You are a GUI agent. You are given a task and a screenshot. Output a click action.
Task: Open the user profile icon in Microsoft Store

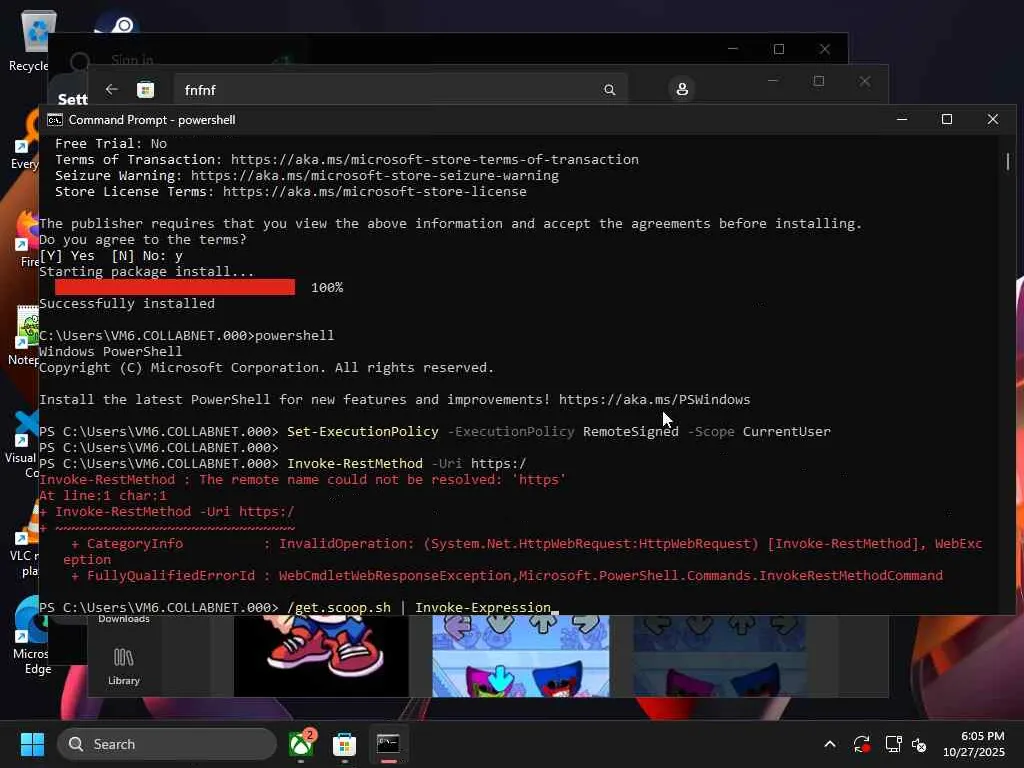[x=682, y=89]
